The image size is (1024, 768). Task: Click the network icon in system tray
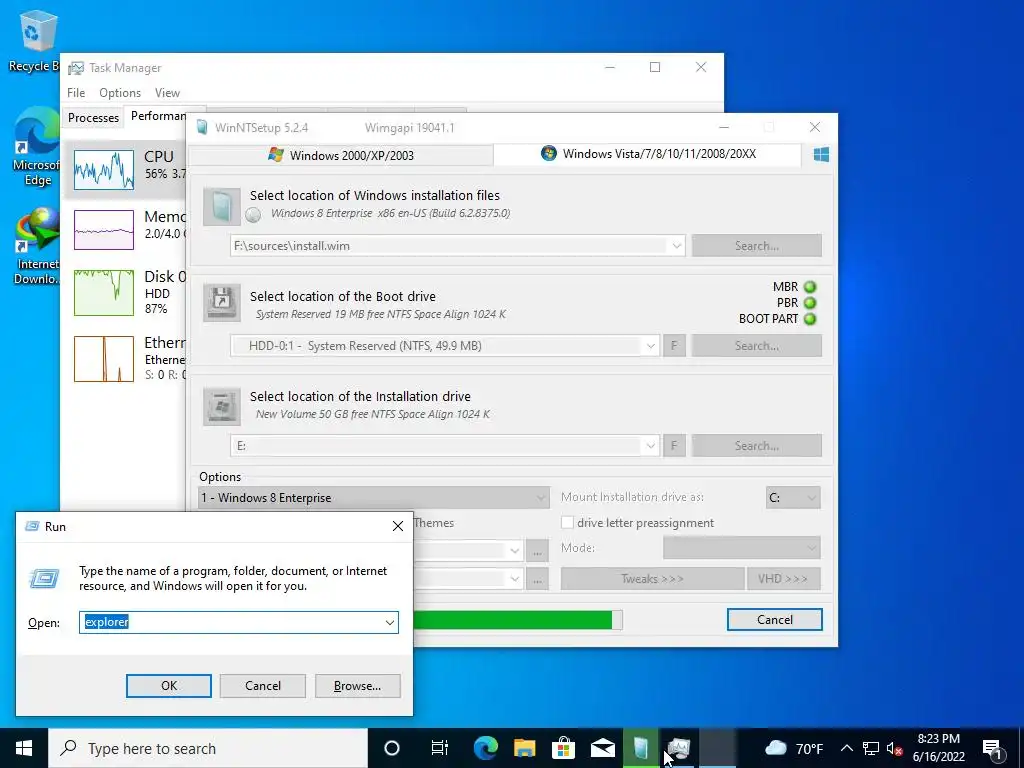point(871,748)
